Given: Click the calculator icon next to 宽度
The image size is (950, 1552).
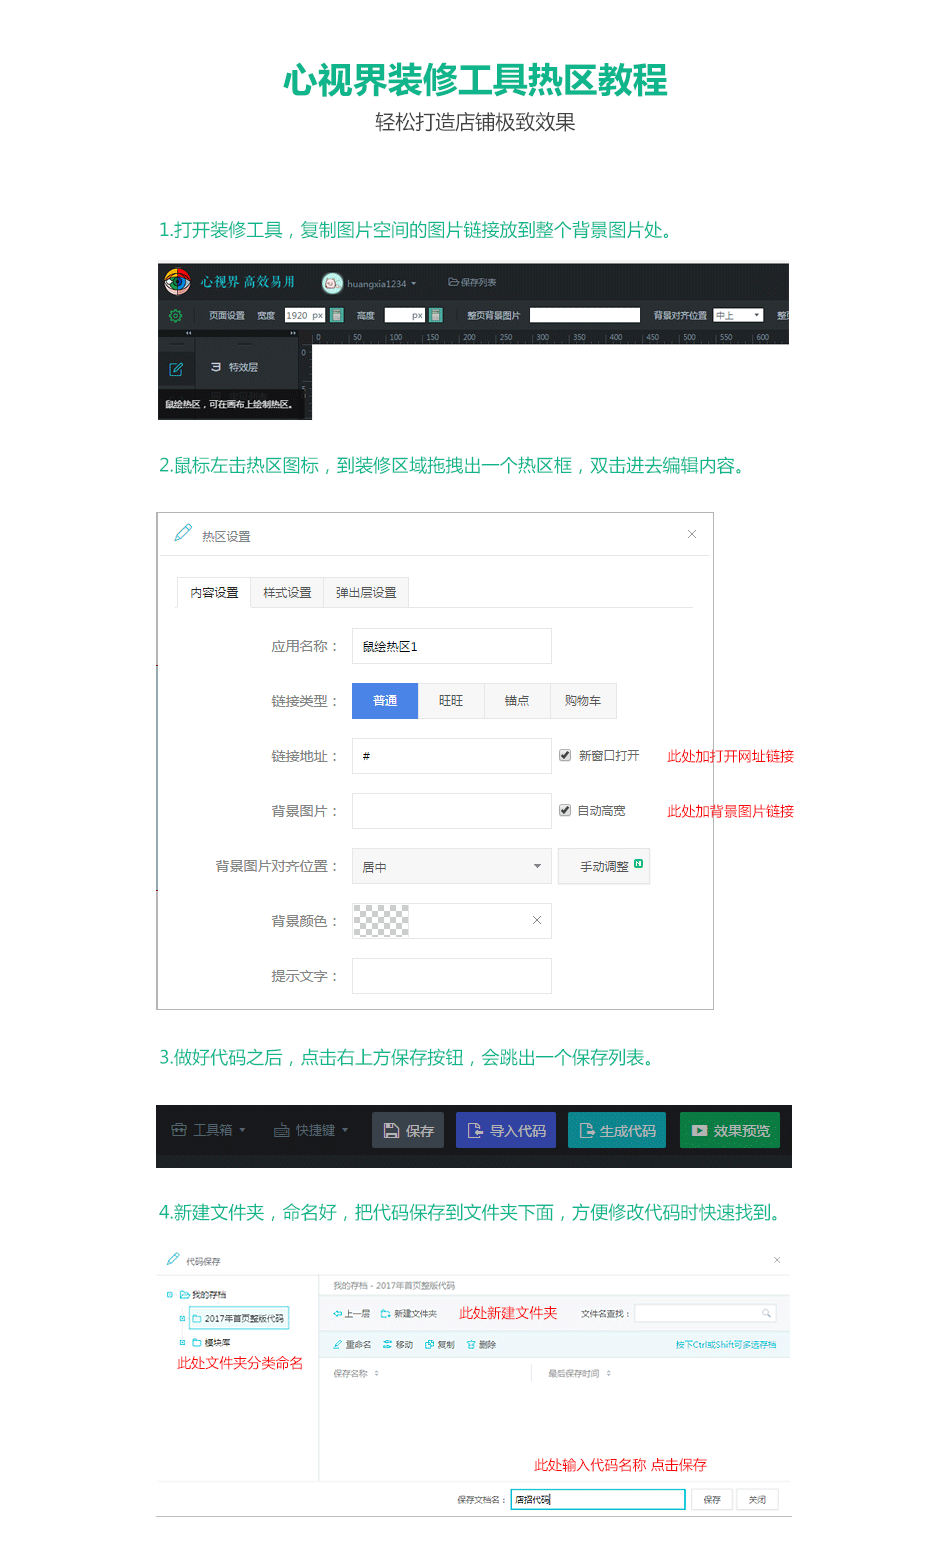Looking at the screenshot, I should tap(337, 315).
